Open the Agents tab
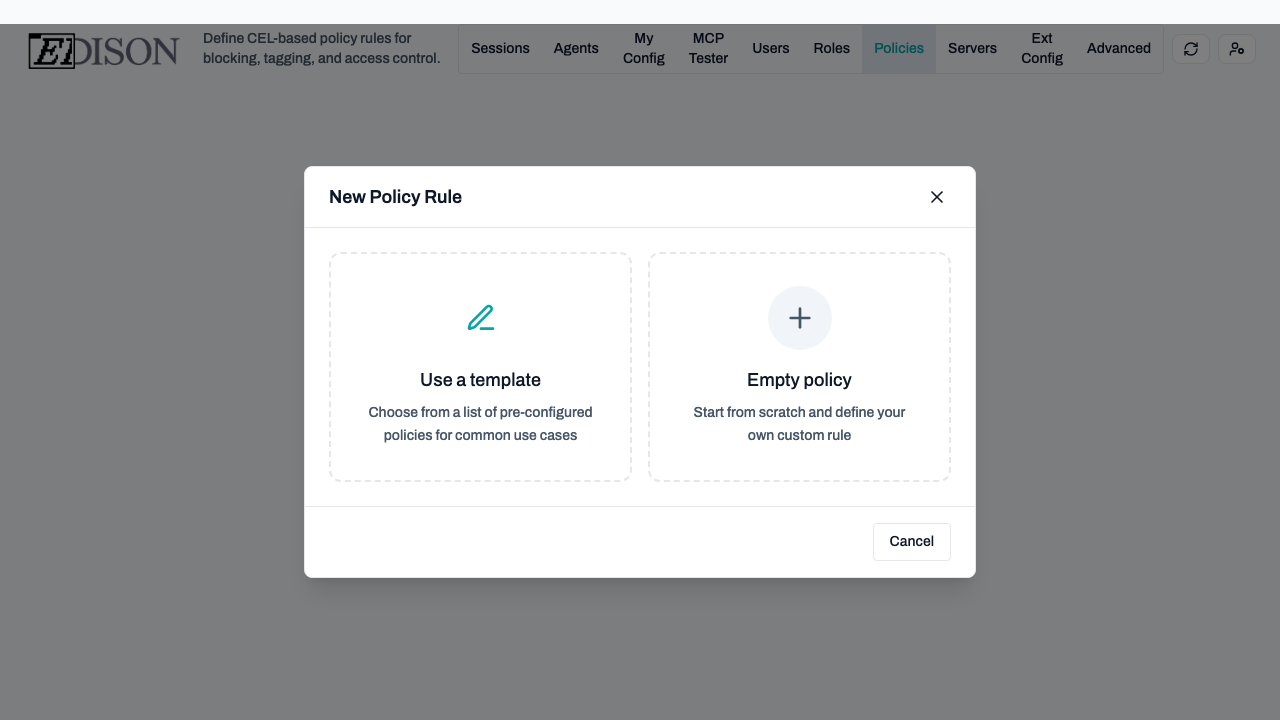 576,48
